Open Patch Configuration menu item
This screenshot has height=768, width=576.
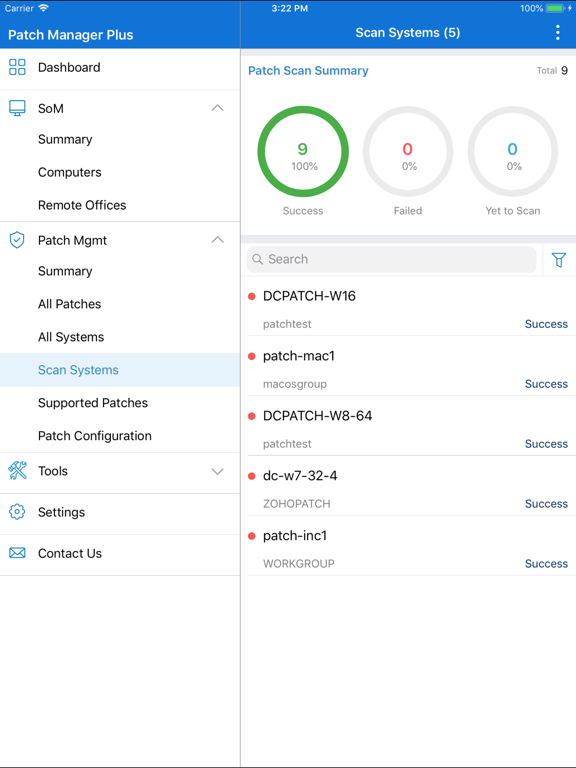point(120,436)
